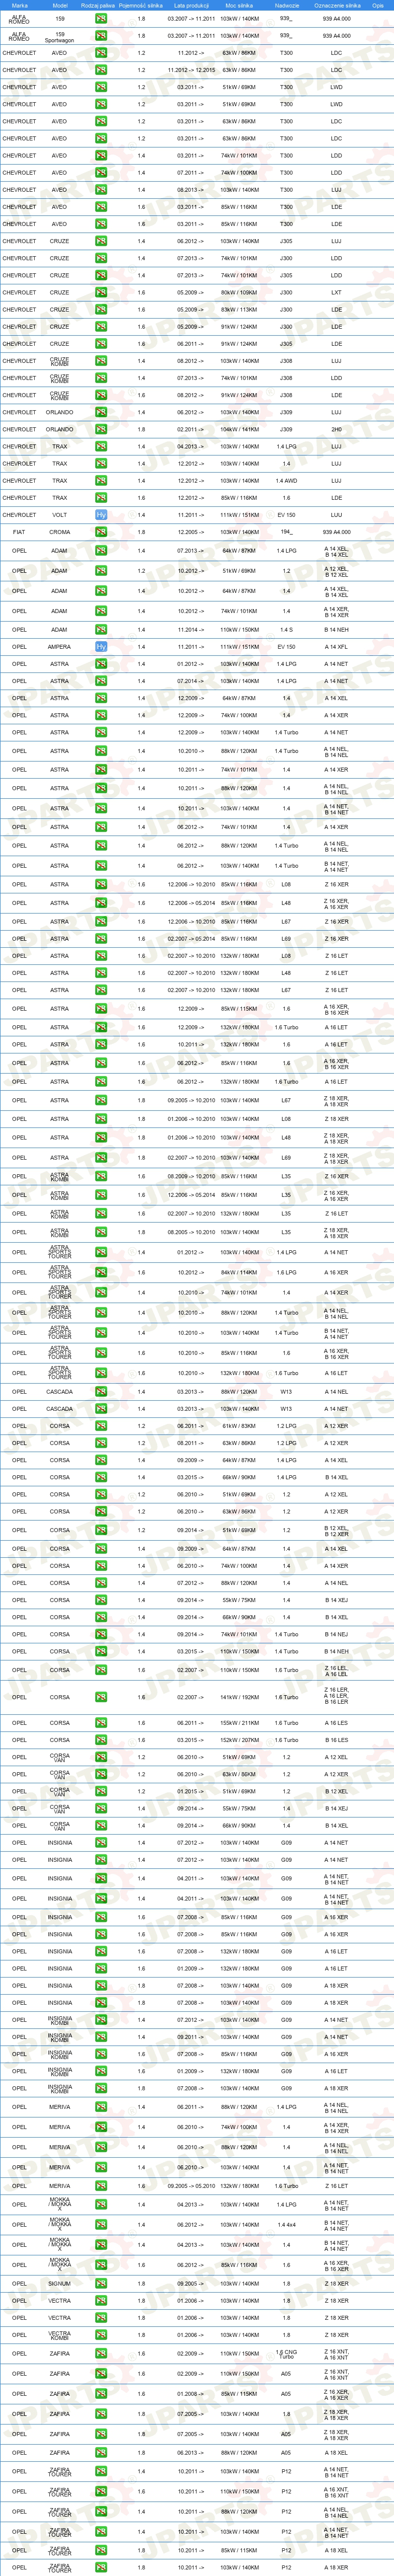The image size is (394, 2576).
Task: Click the fuel icon in the Corsa 141kW / 192KM row
Action: (101, 1697)
